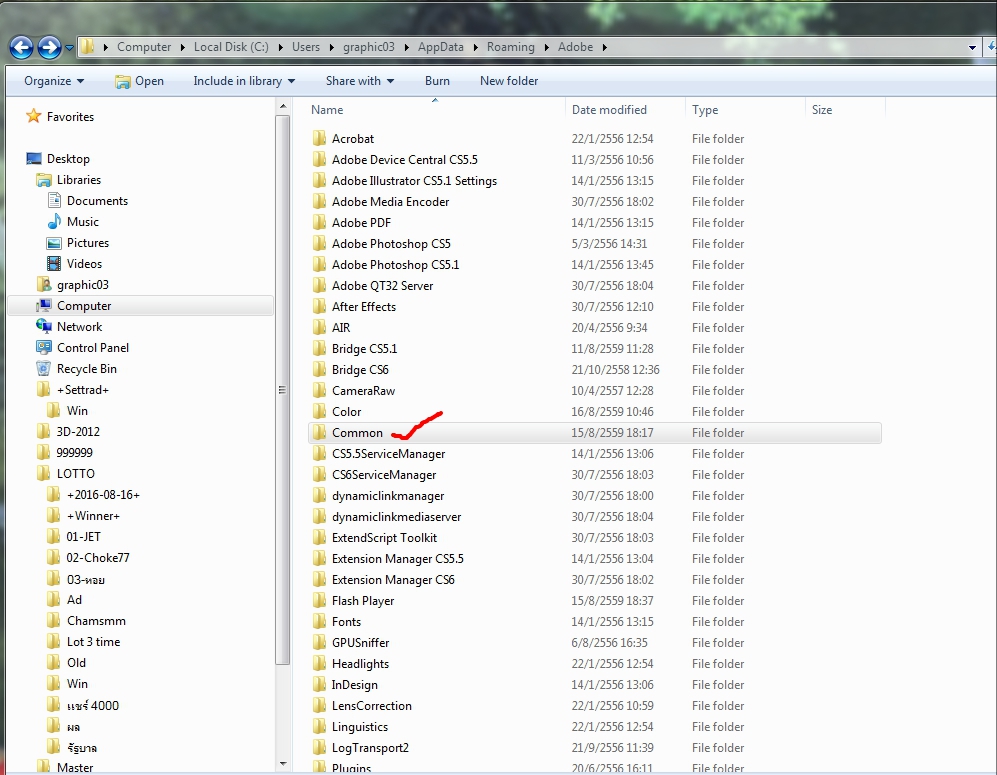Click the AppData breadcrumb segment

441,47
